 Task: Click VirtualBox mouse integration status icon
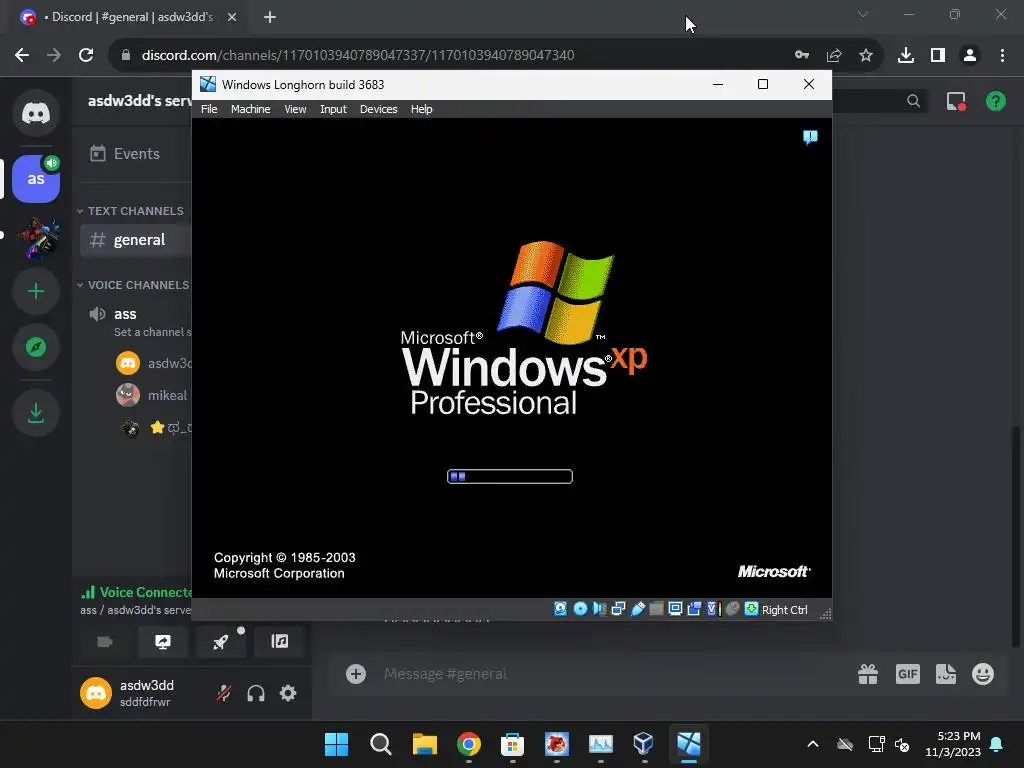coord(732,609)
